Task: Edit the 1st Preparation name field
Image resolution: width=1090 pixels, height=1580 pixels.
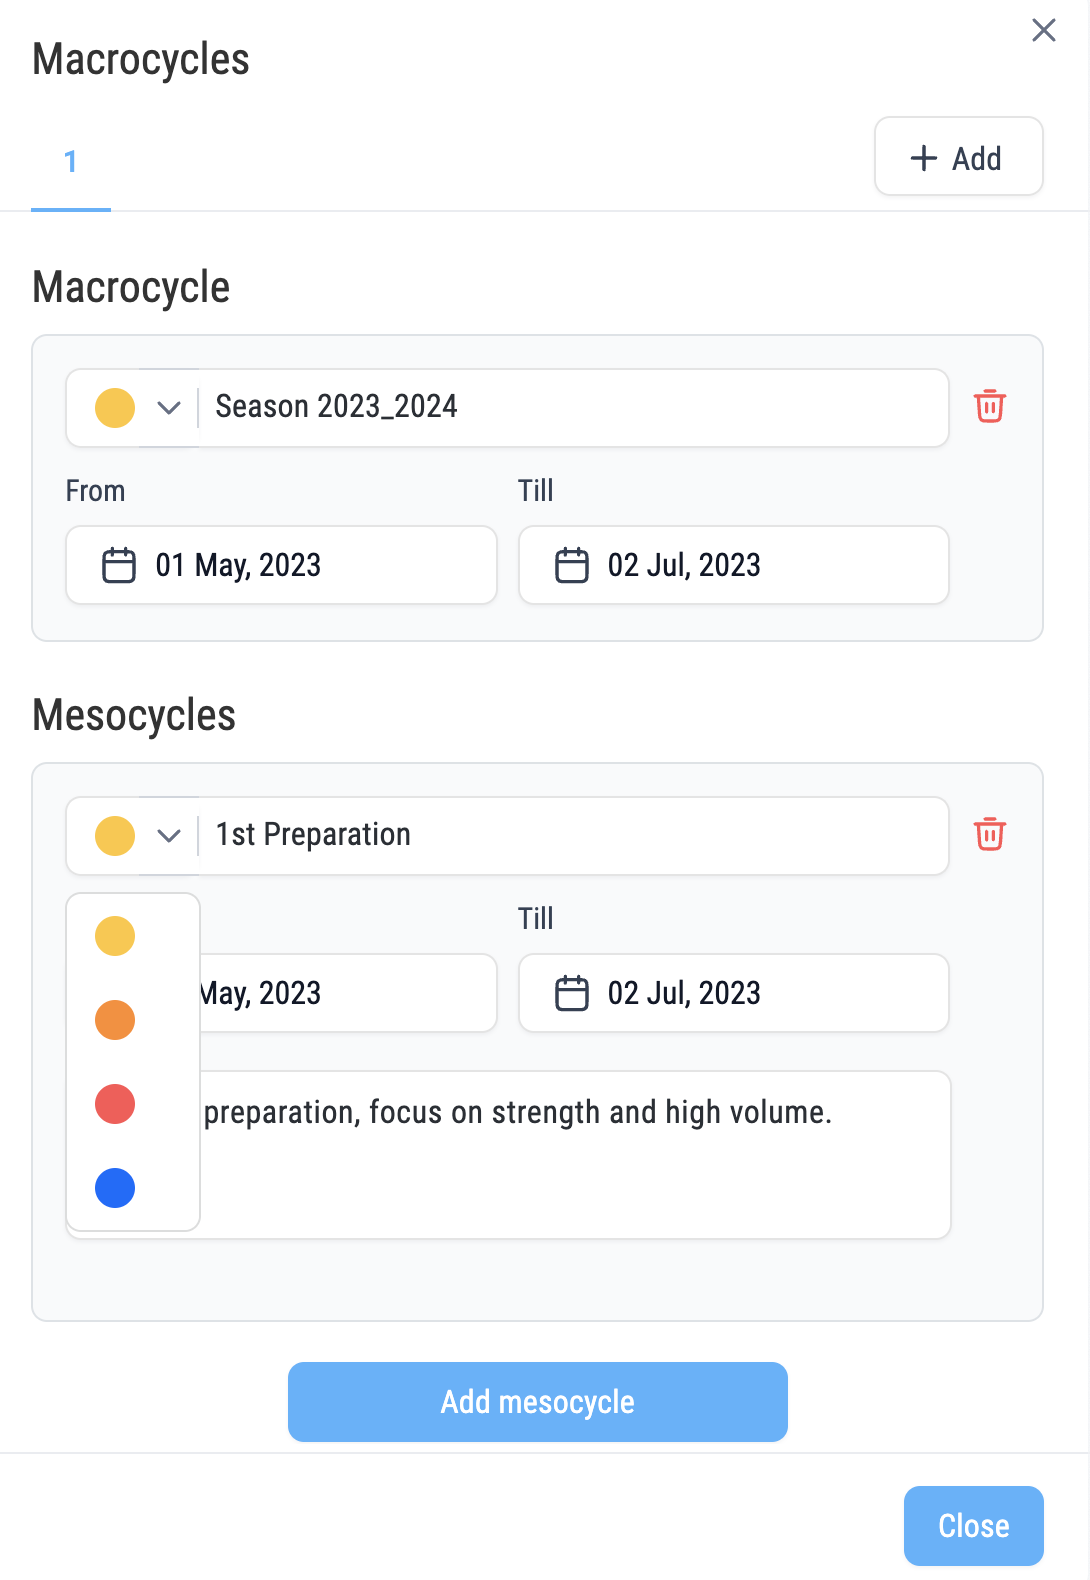Action: click(x=573, y=835)
